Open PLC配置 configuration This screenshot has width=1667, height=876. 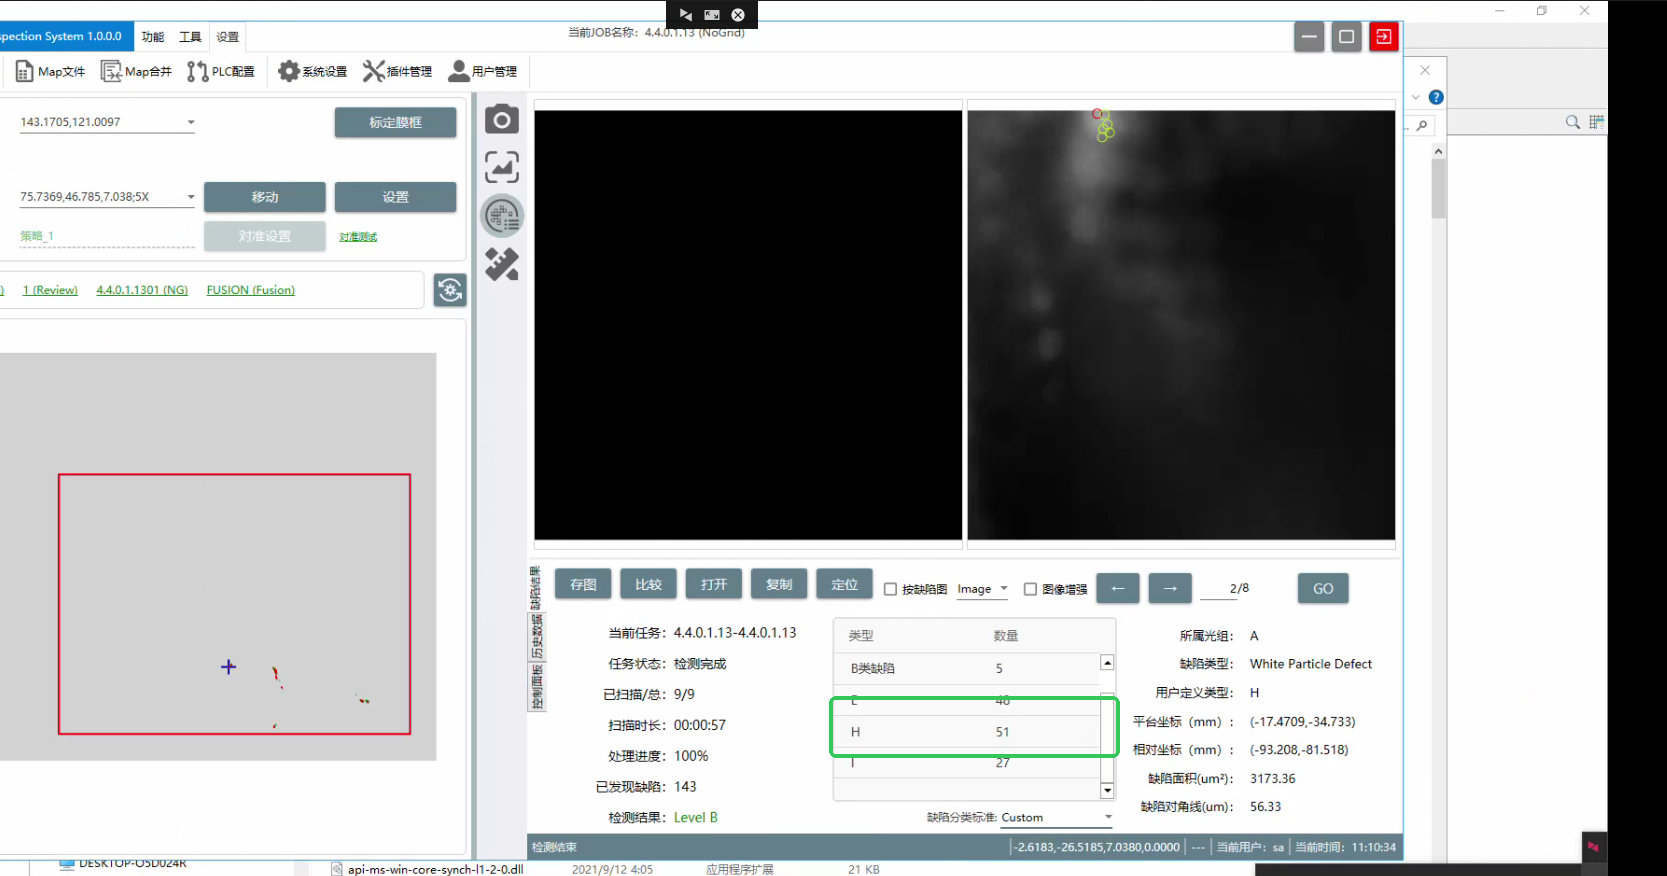point(221,72)
